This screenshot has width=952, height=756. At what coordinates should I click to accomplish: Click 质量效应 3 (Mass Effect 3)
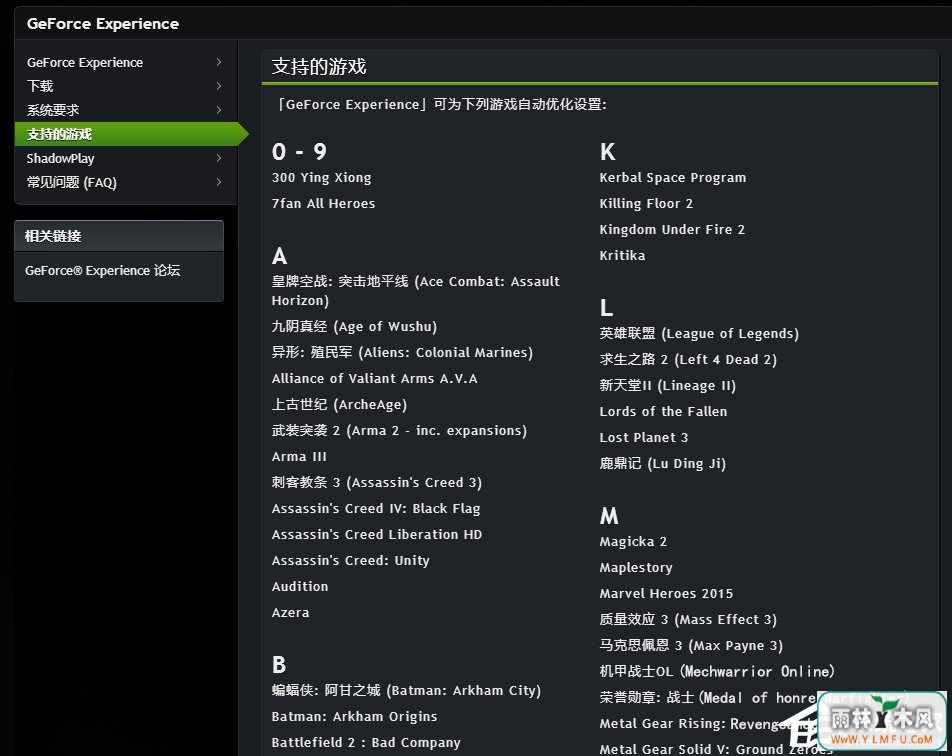(688, 620)
